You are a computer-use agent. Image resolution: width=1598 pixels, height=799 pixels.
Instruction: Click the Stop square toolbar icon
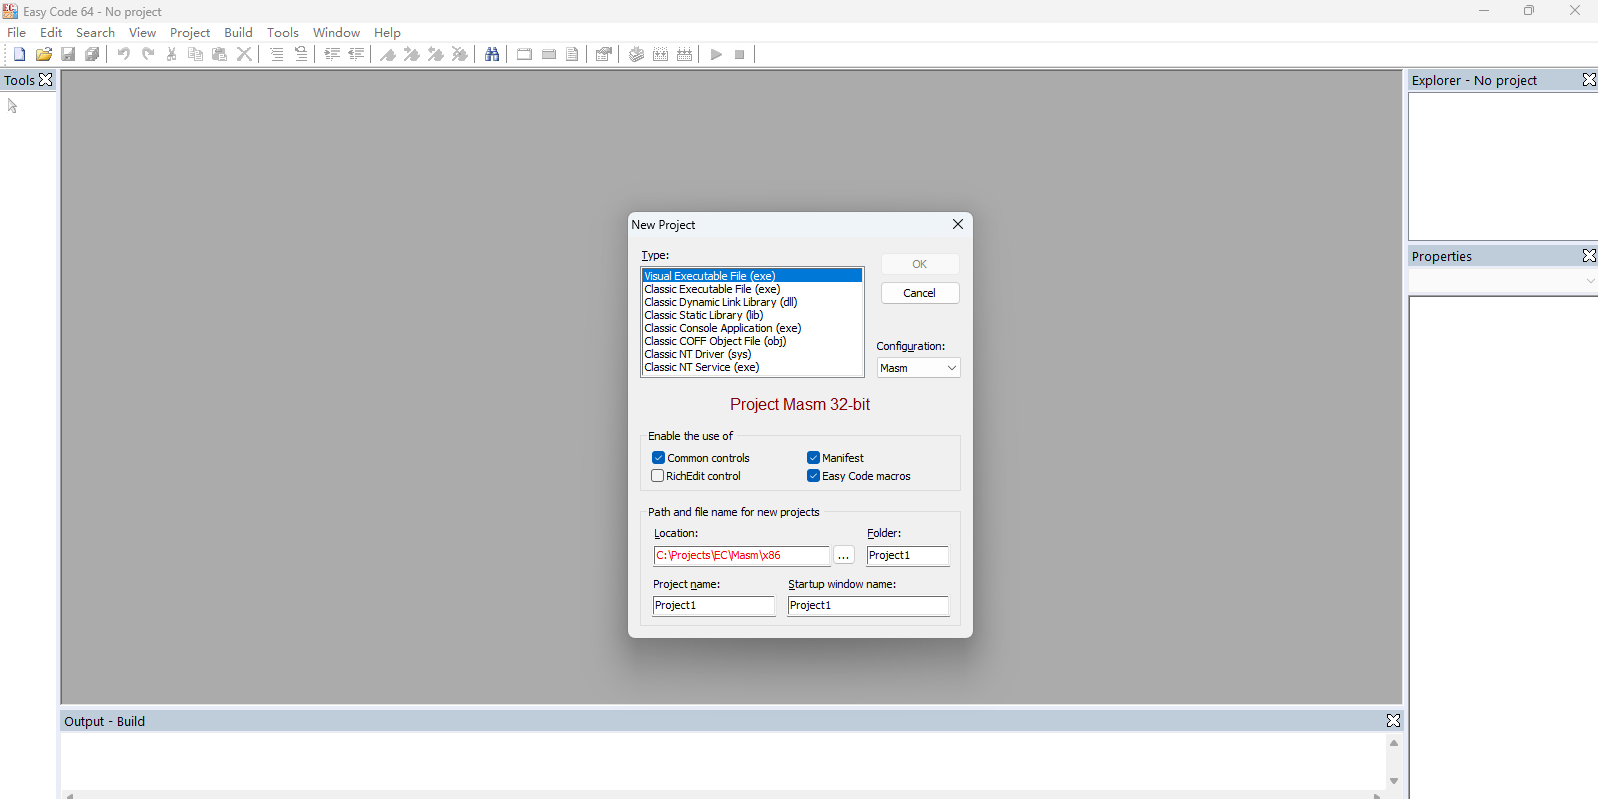[740, 54]
